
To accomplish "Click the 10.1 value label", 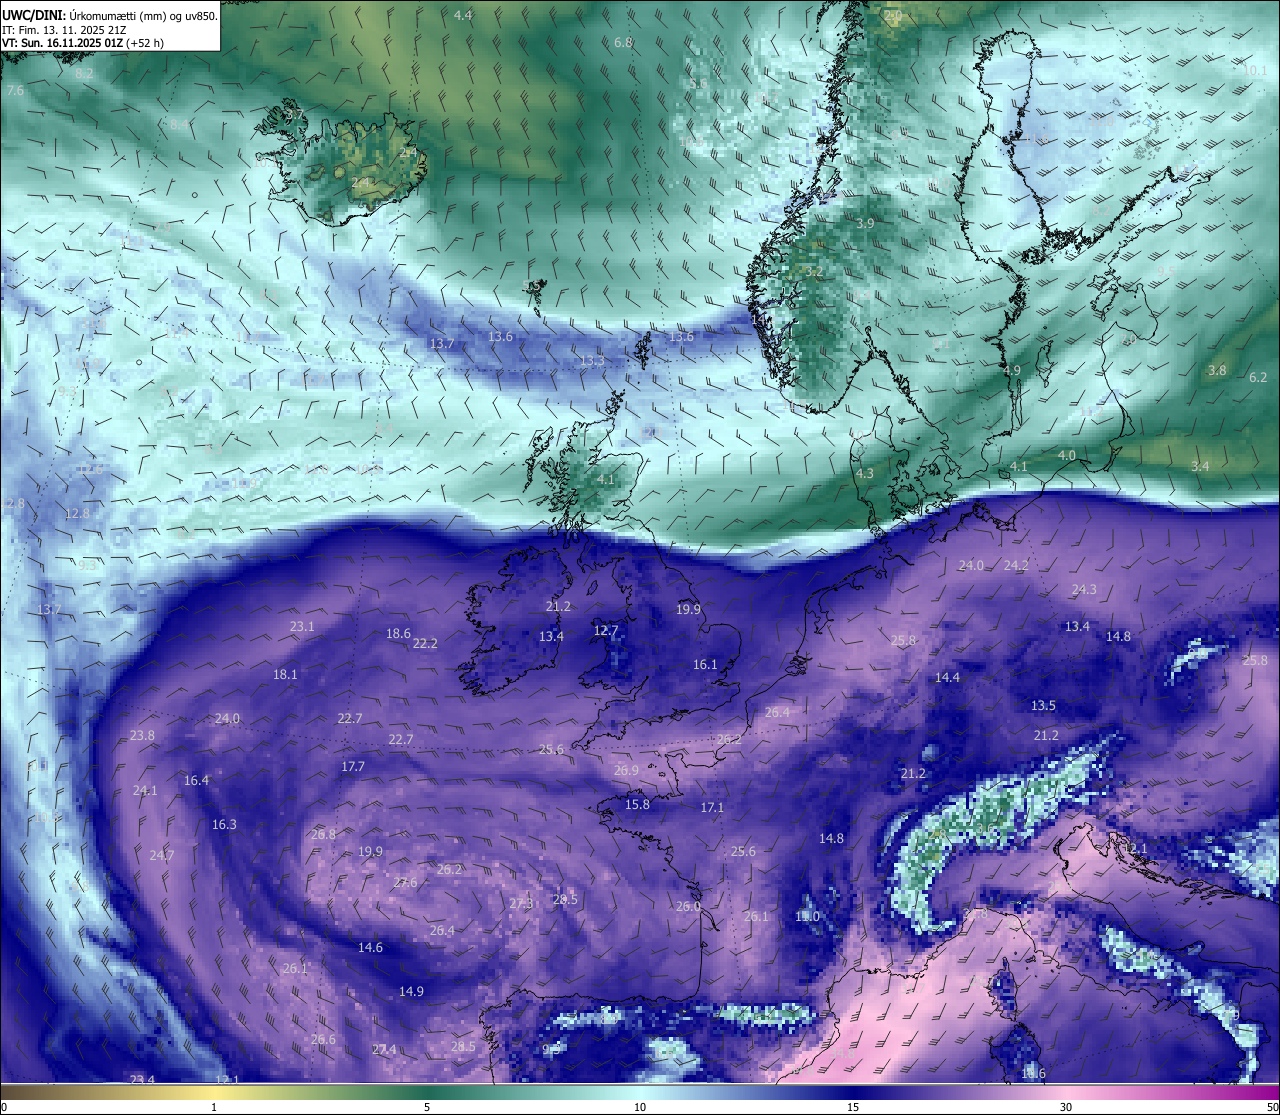I will pyautogui.click(x=1255, y=70).
